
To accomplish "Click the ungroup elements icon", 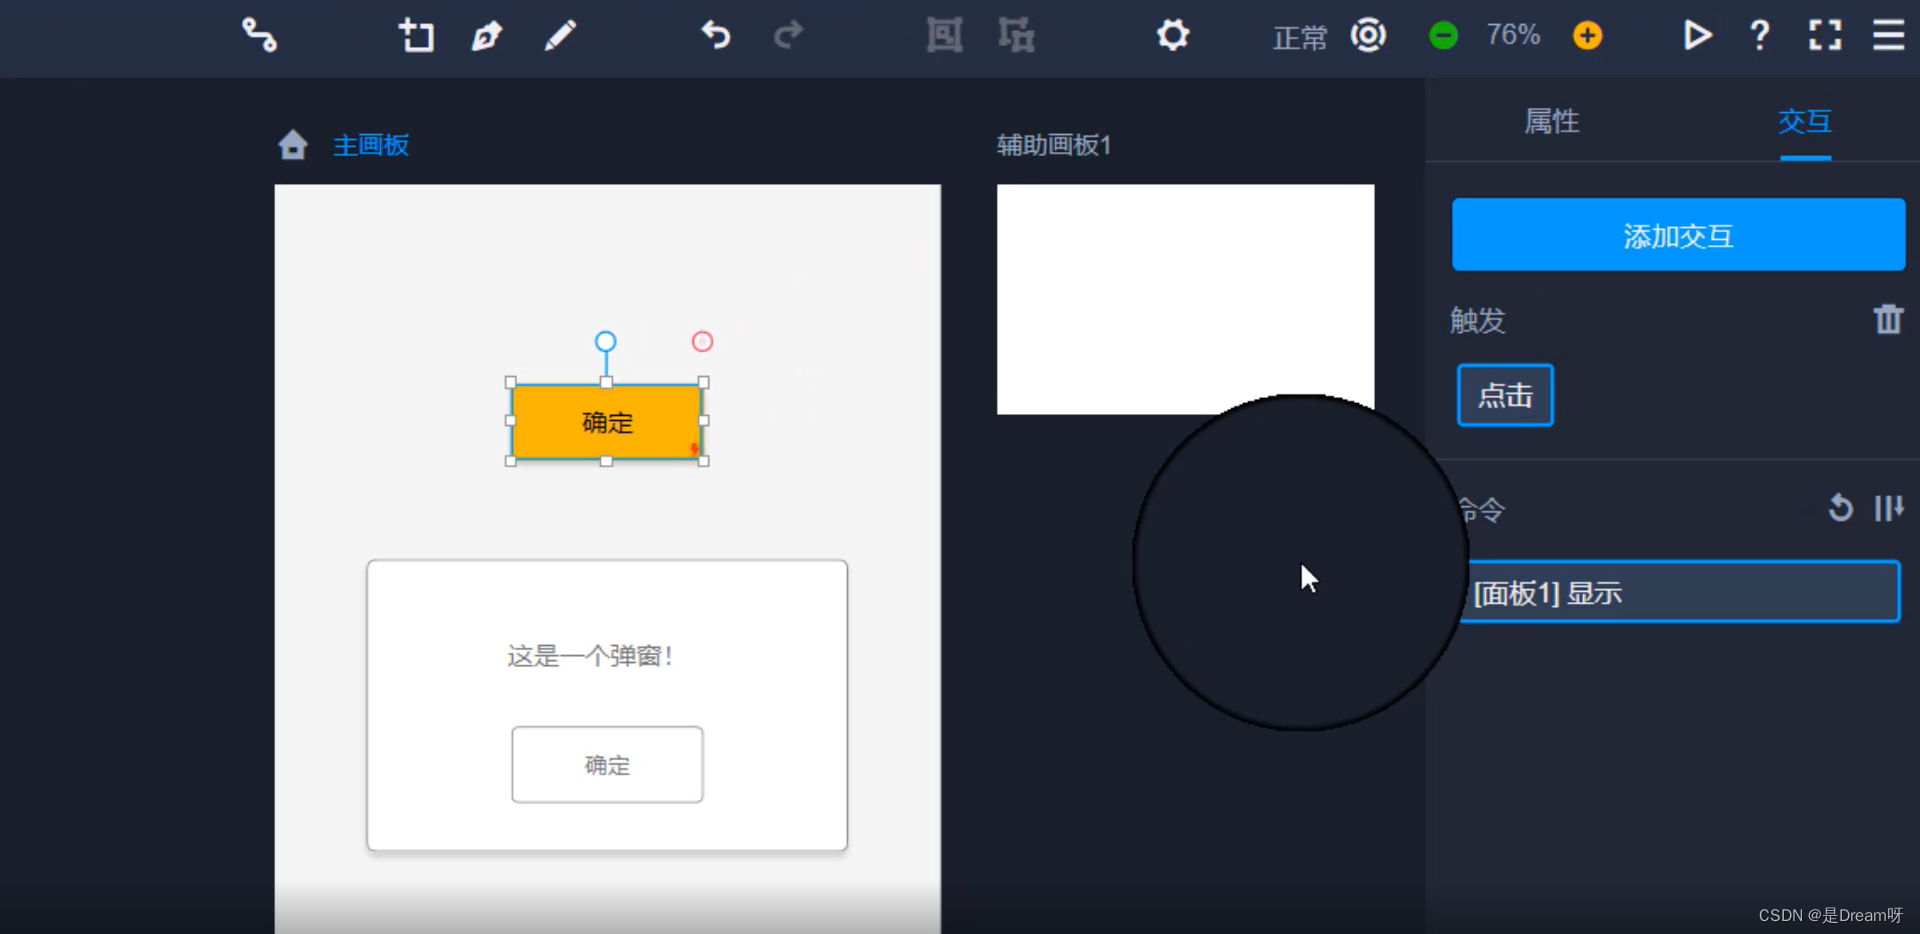I will (1016, 35).
